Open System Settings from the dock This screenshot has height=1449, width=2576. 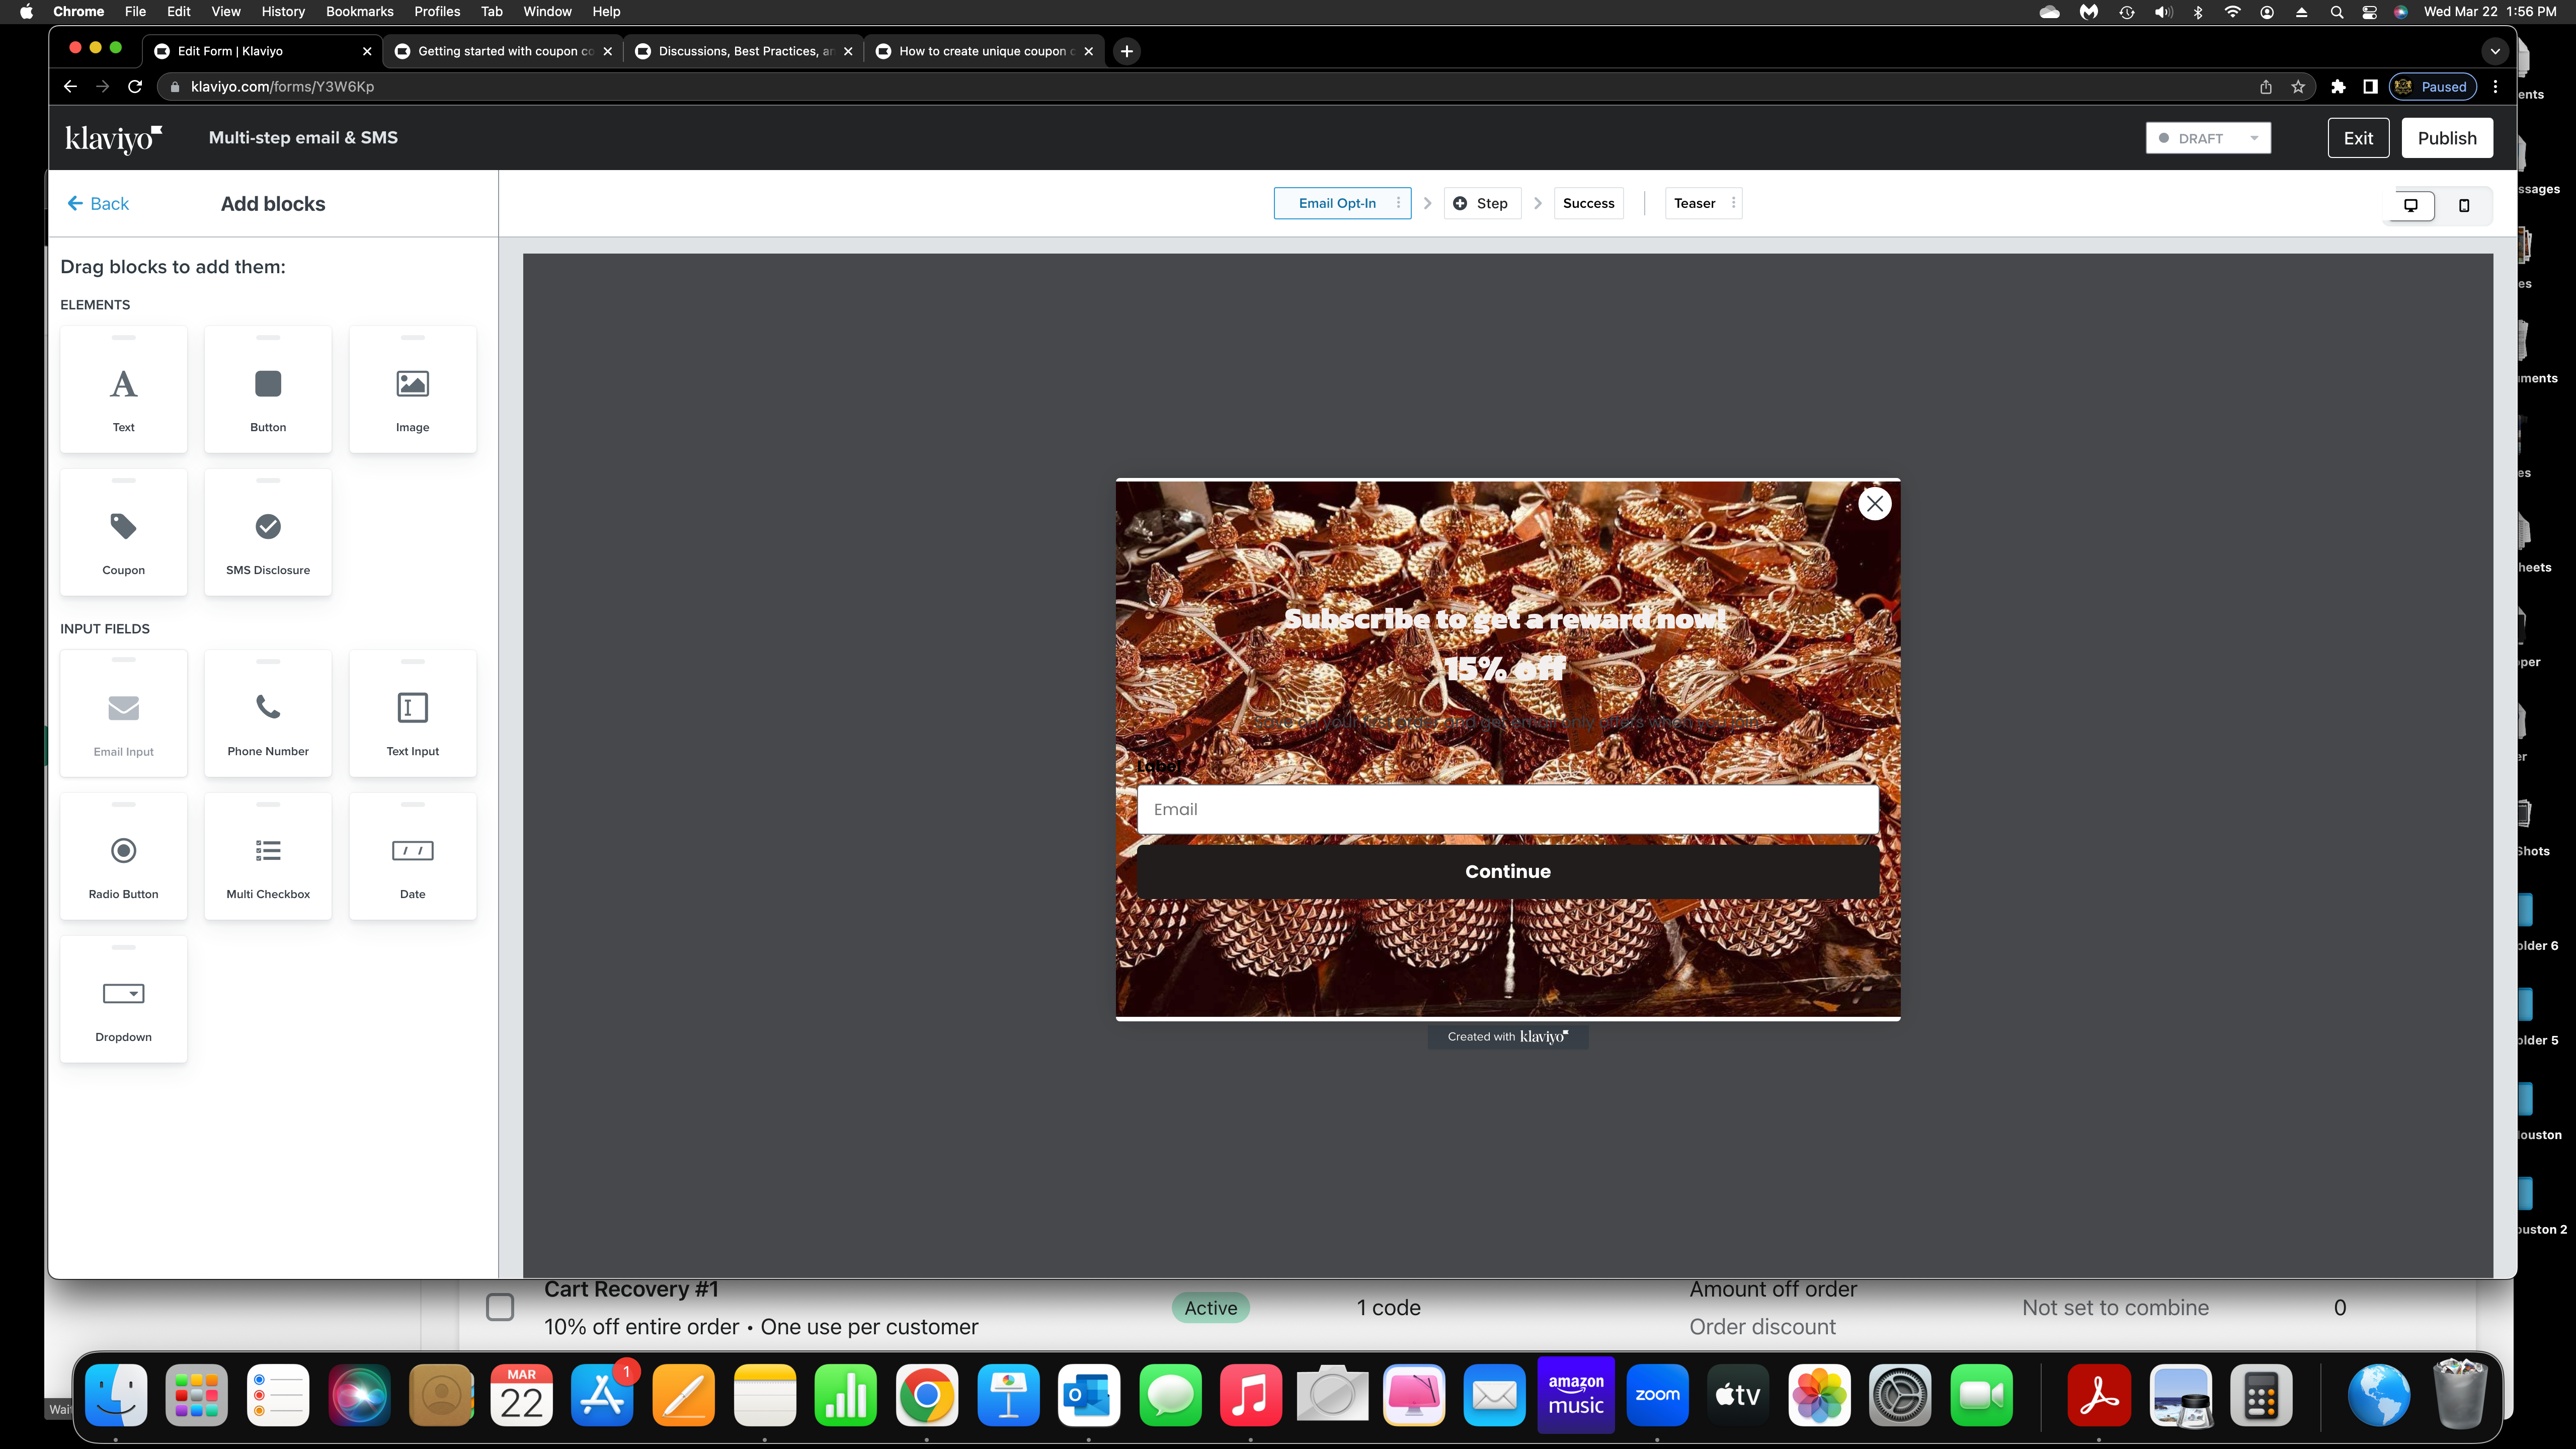click(x=1900, y=1395)
